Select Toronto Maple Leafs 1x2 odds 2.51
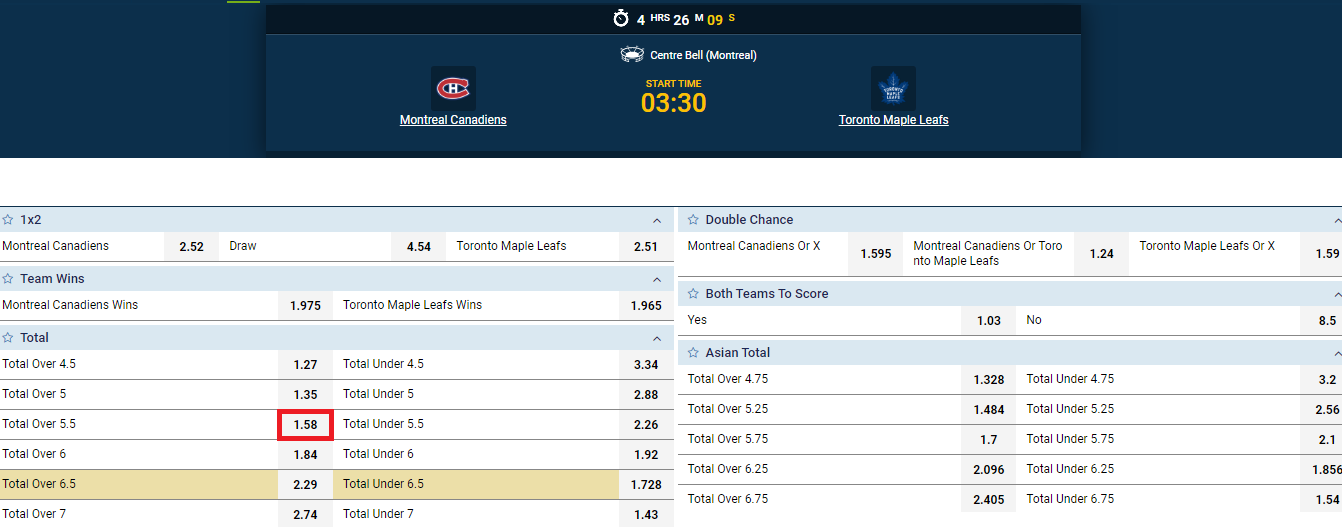 point(646,247)
